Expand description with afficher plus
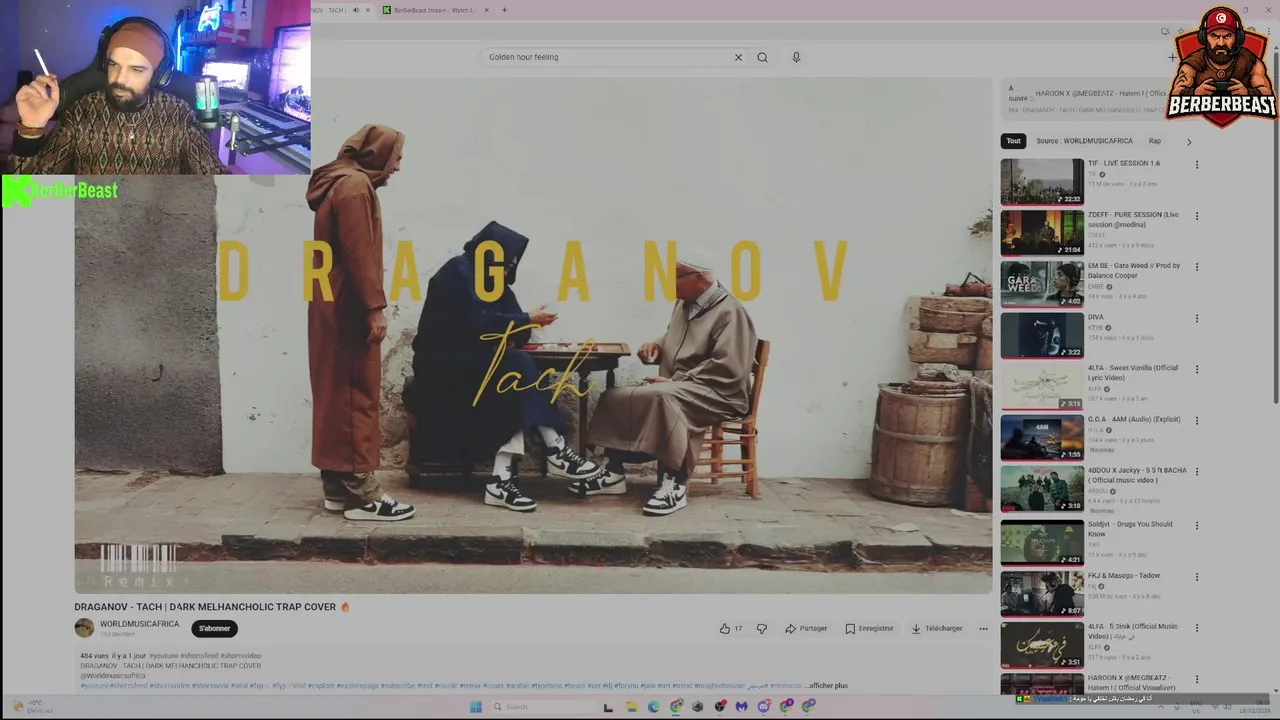The image size is (1280, 720). tap(828, 686)
